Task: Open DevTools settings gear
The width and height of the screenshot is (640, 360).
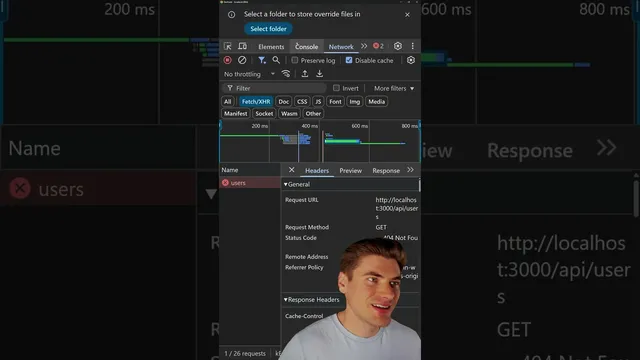Action: point(398,46)
